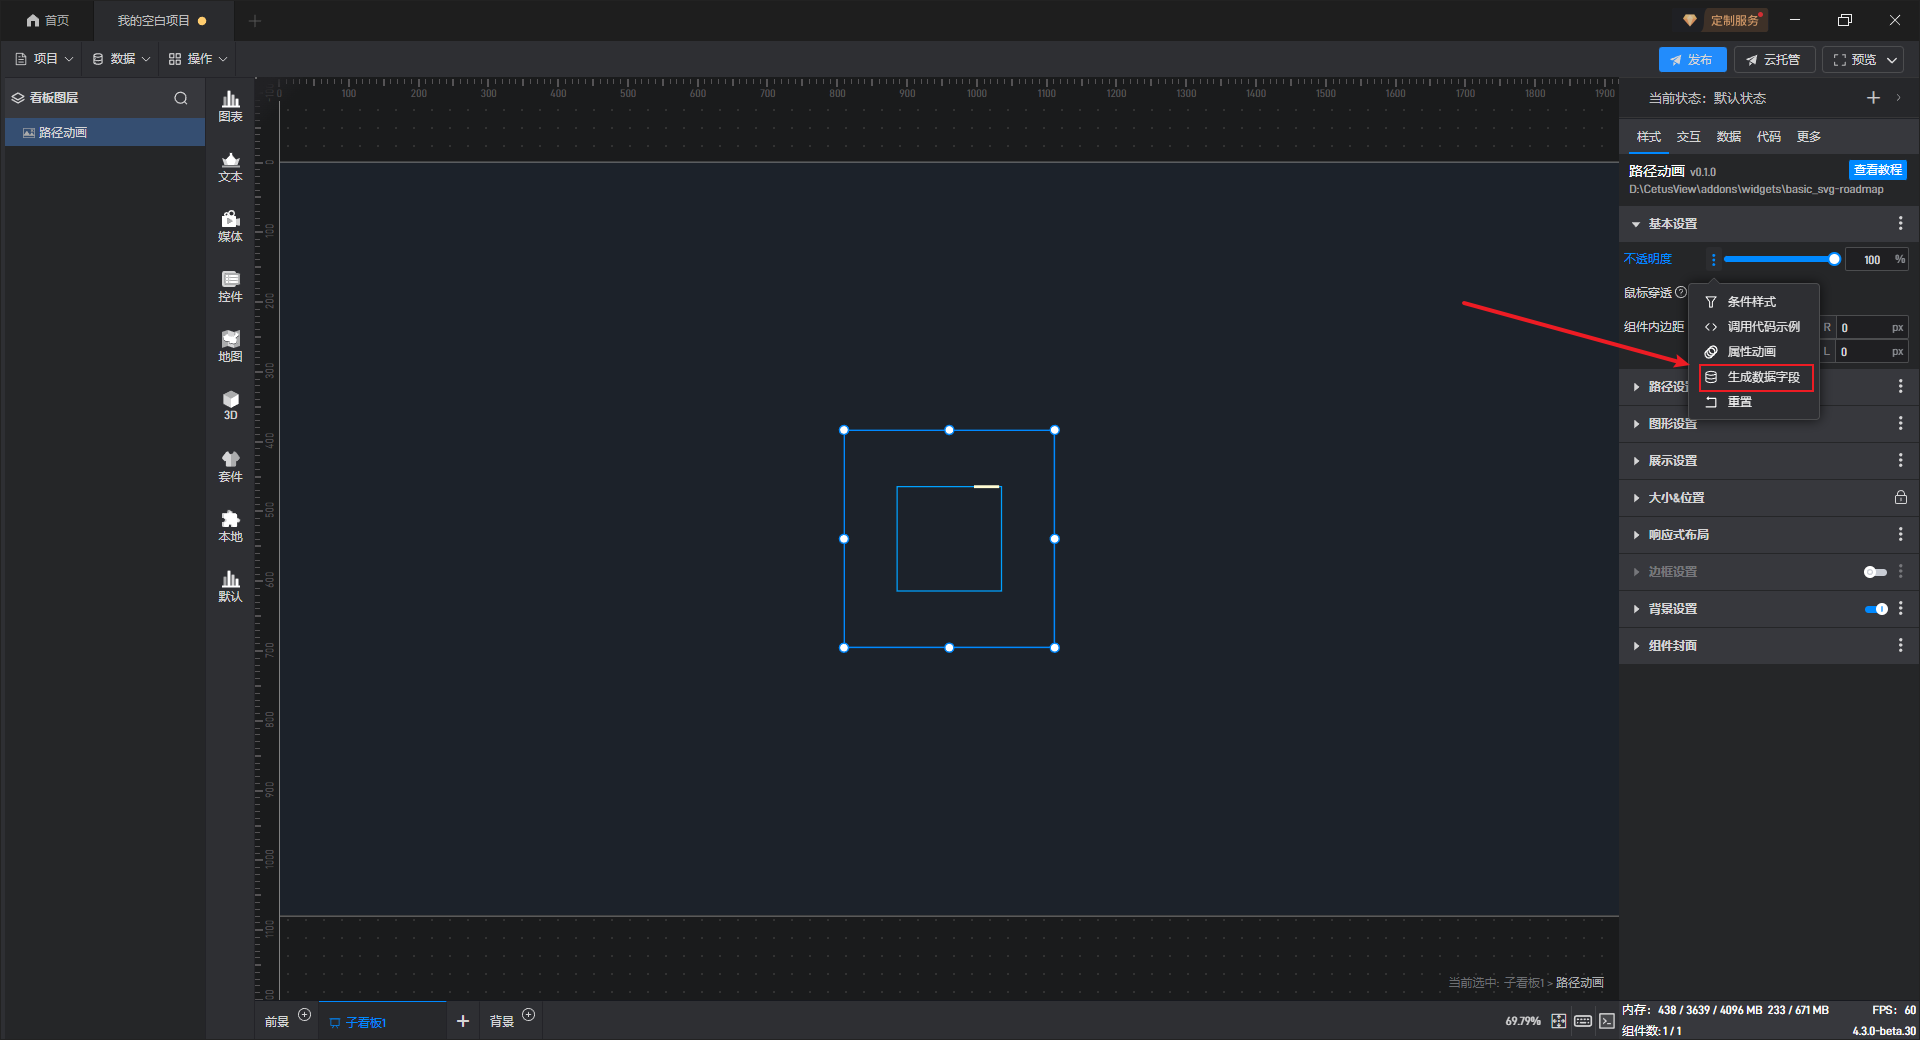Viewport: 1920px width, 1040px height.
Task: Open the 图表 chart components panel
Action: 230,106
